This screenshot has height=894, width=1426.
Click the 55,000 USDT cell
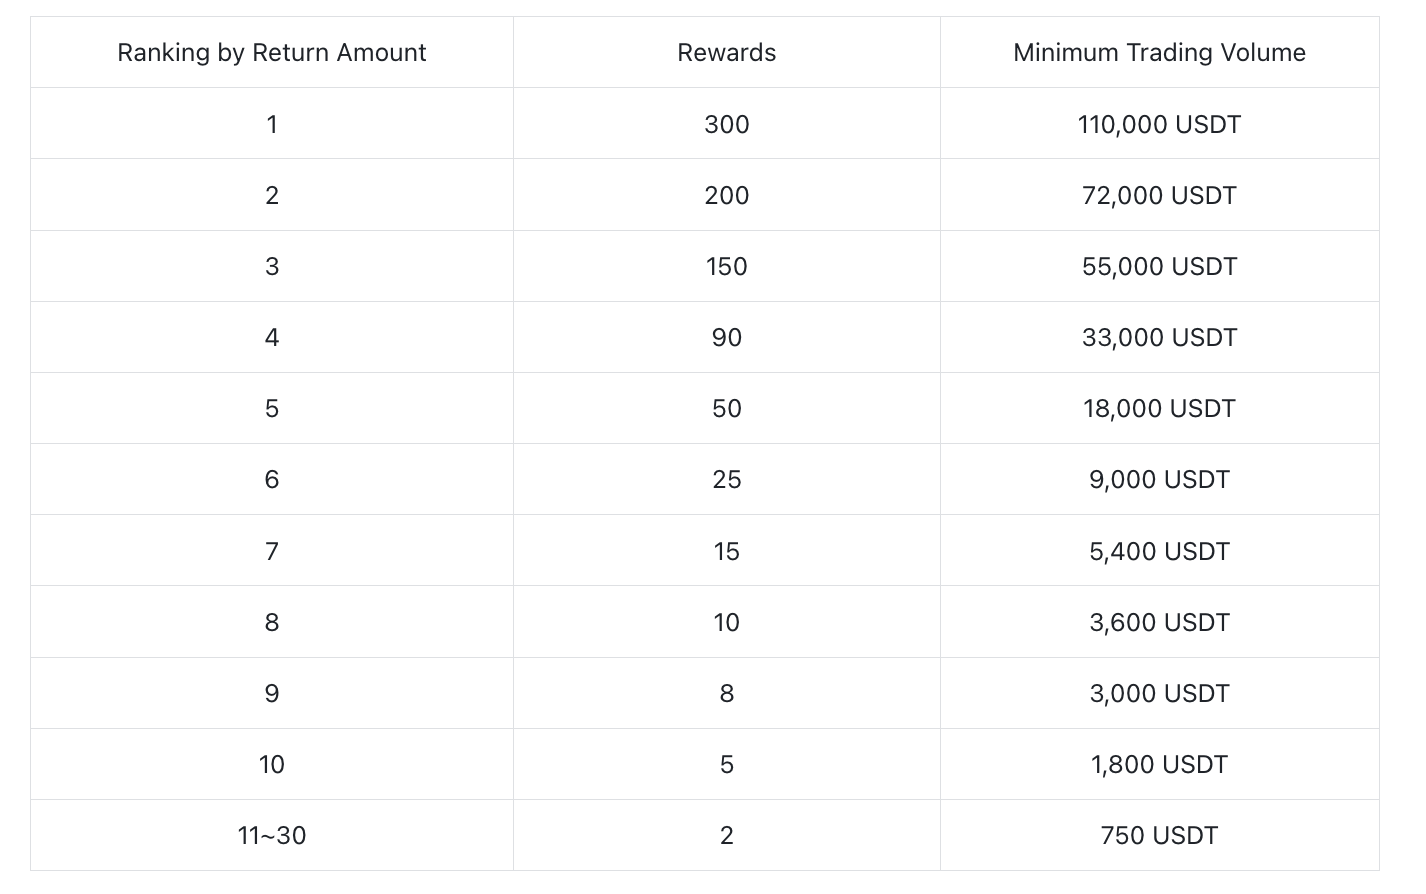(1159, 266)
